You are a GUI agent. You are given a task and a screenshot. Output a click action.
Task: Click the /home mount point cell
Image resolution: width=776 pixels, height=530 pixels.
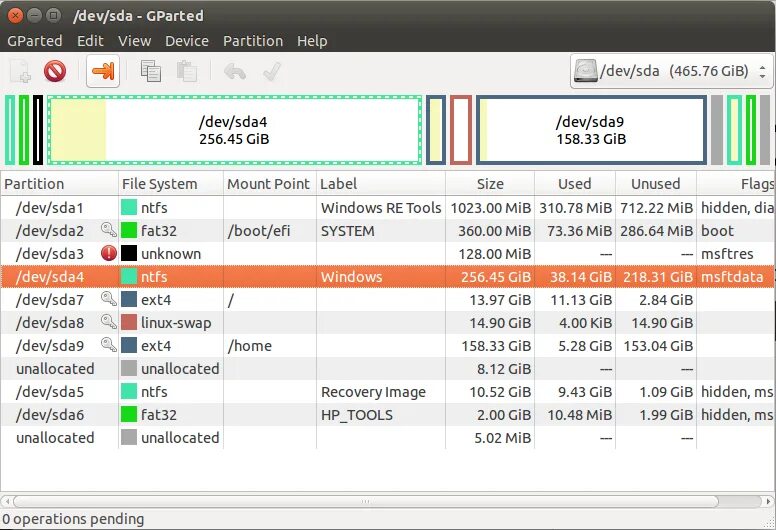[270, 345]
